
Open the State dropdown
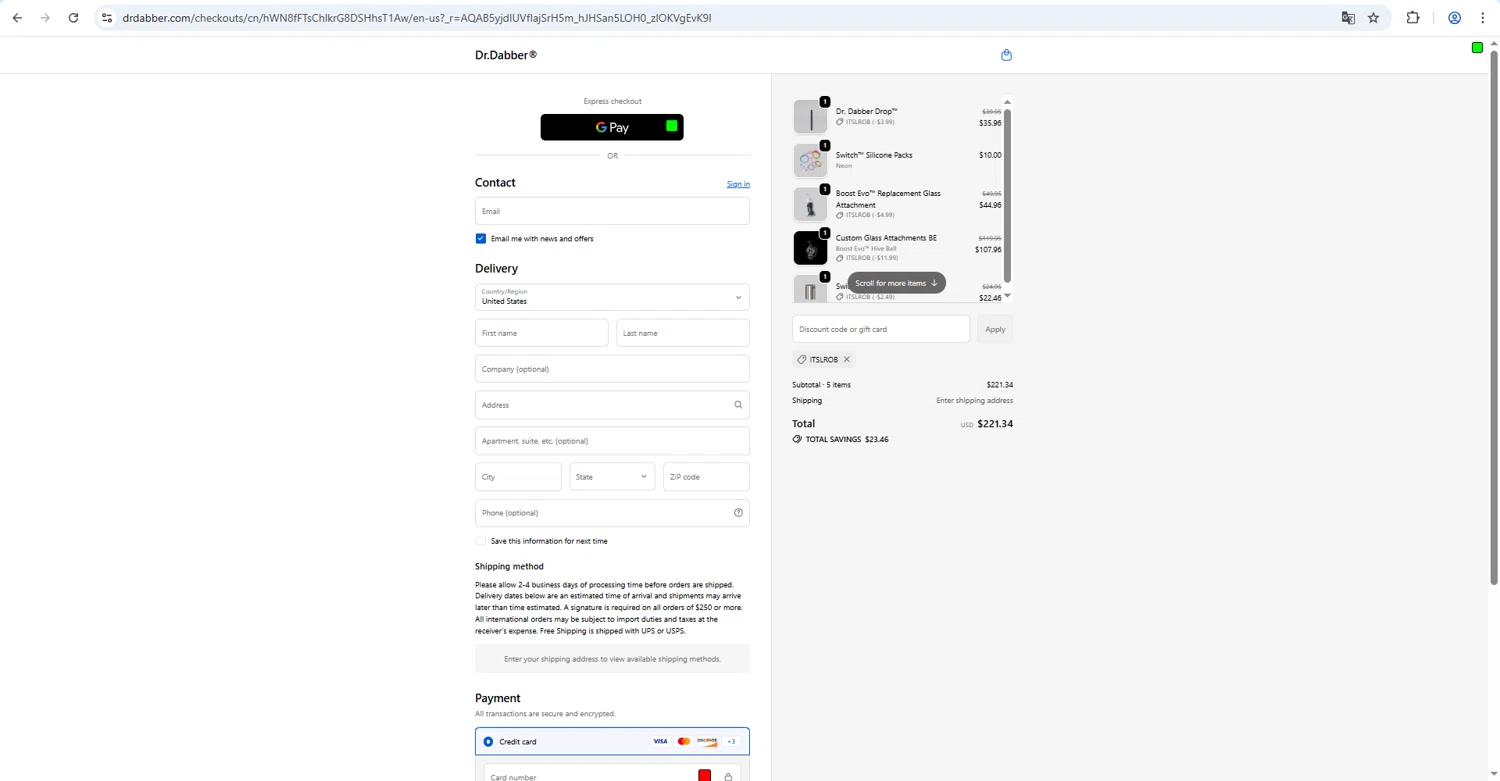(612, 477)
